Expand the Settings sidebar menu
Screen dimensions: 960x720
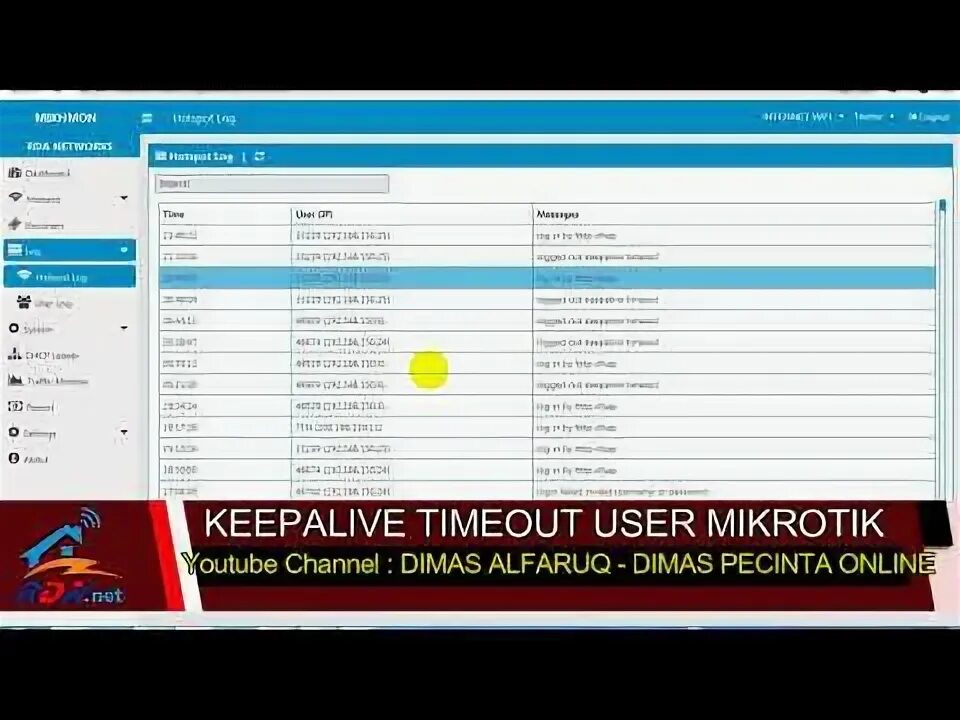click(69, 433)
